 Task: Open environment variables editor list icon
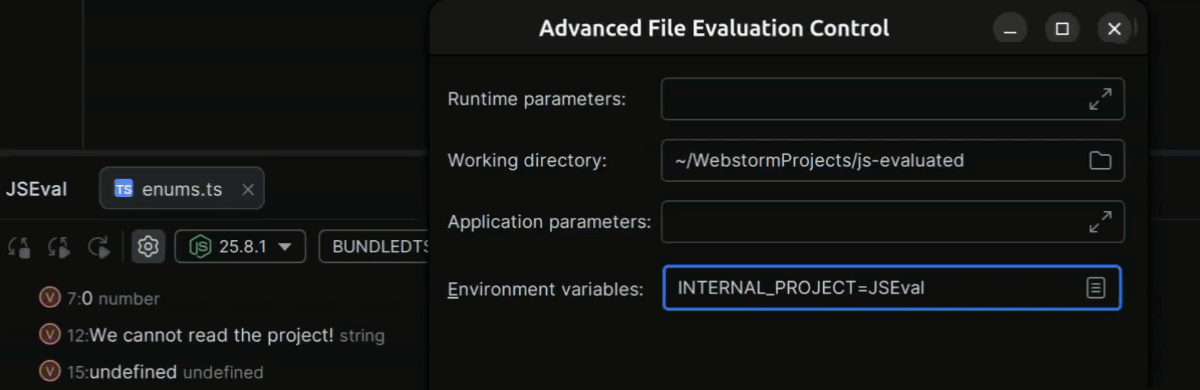[1096, 288]
